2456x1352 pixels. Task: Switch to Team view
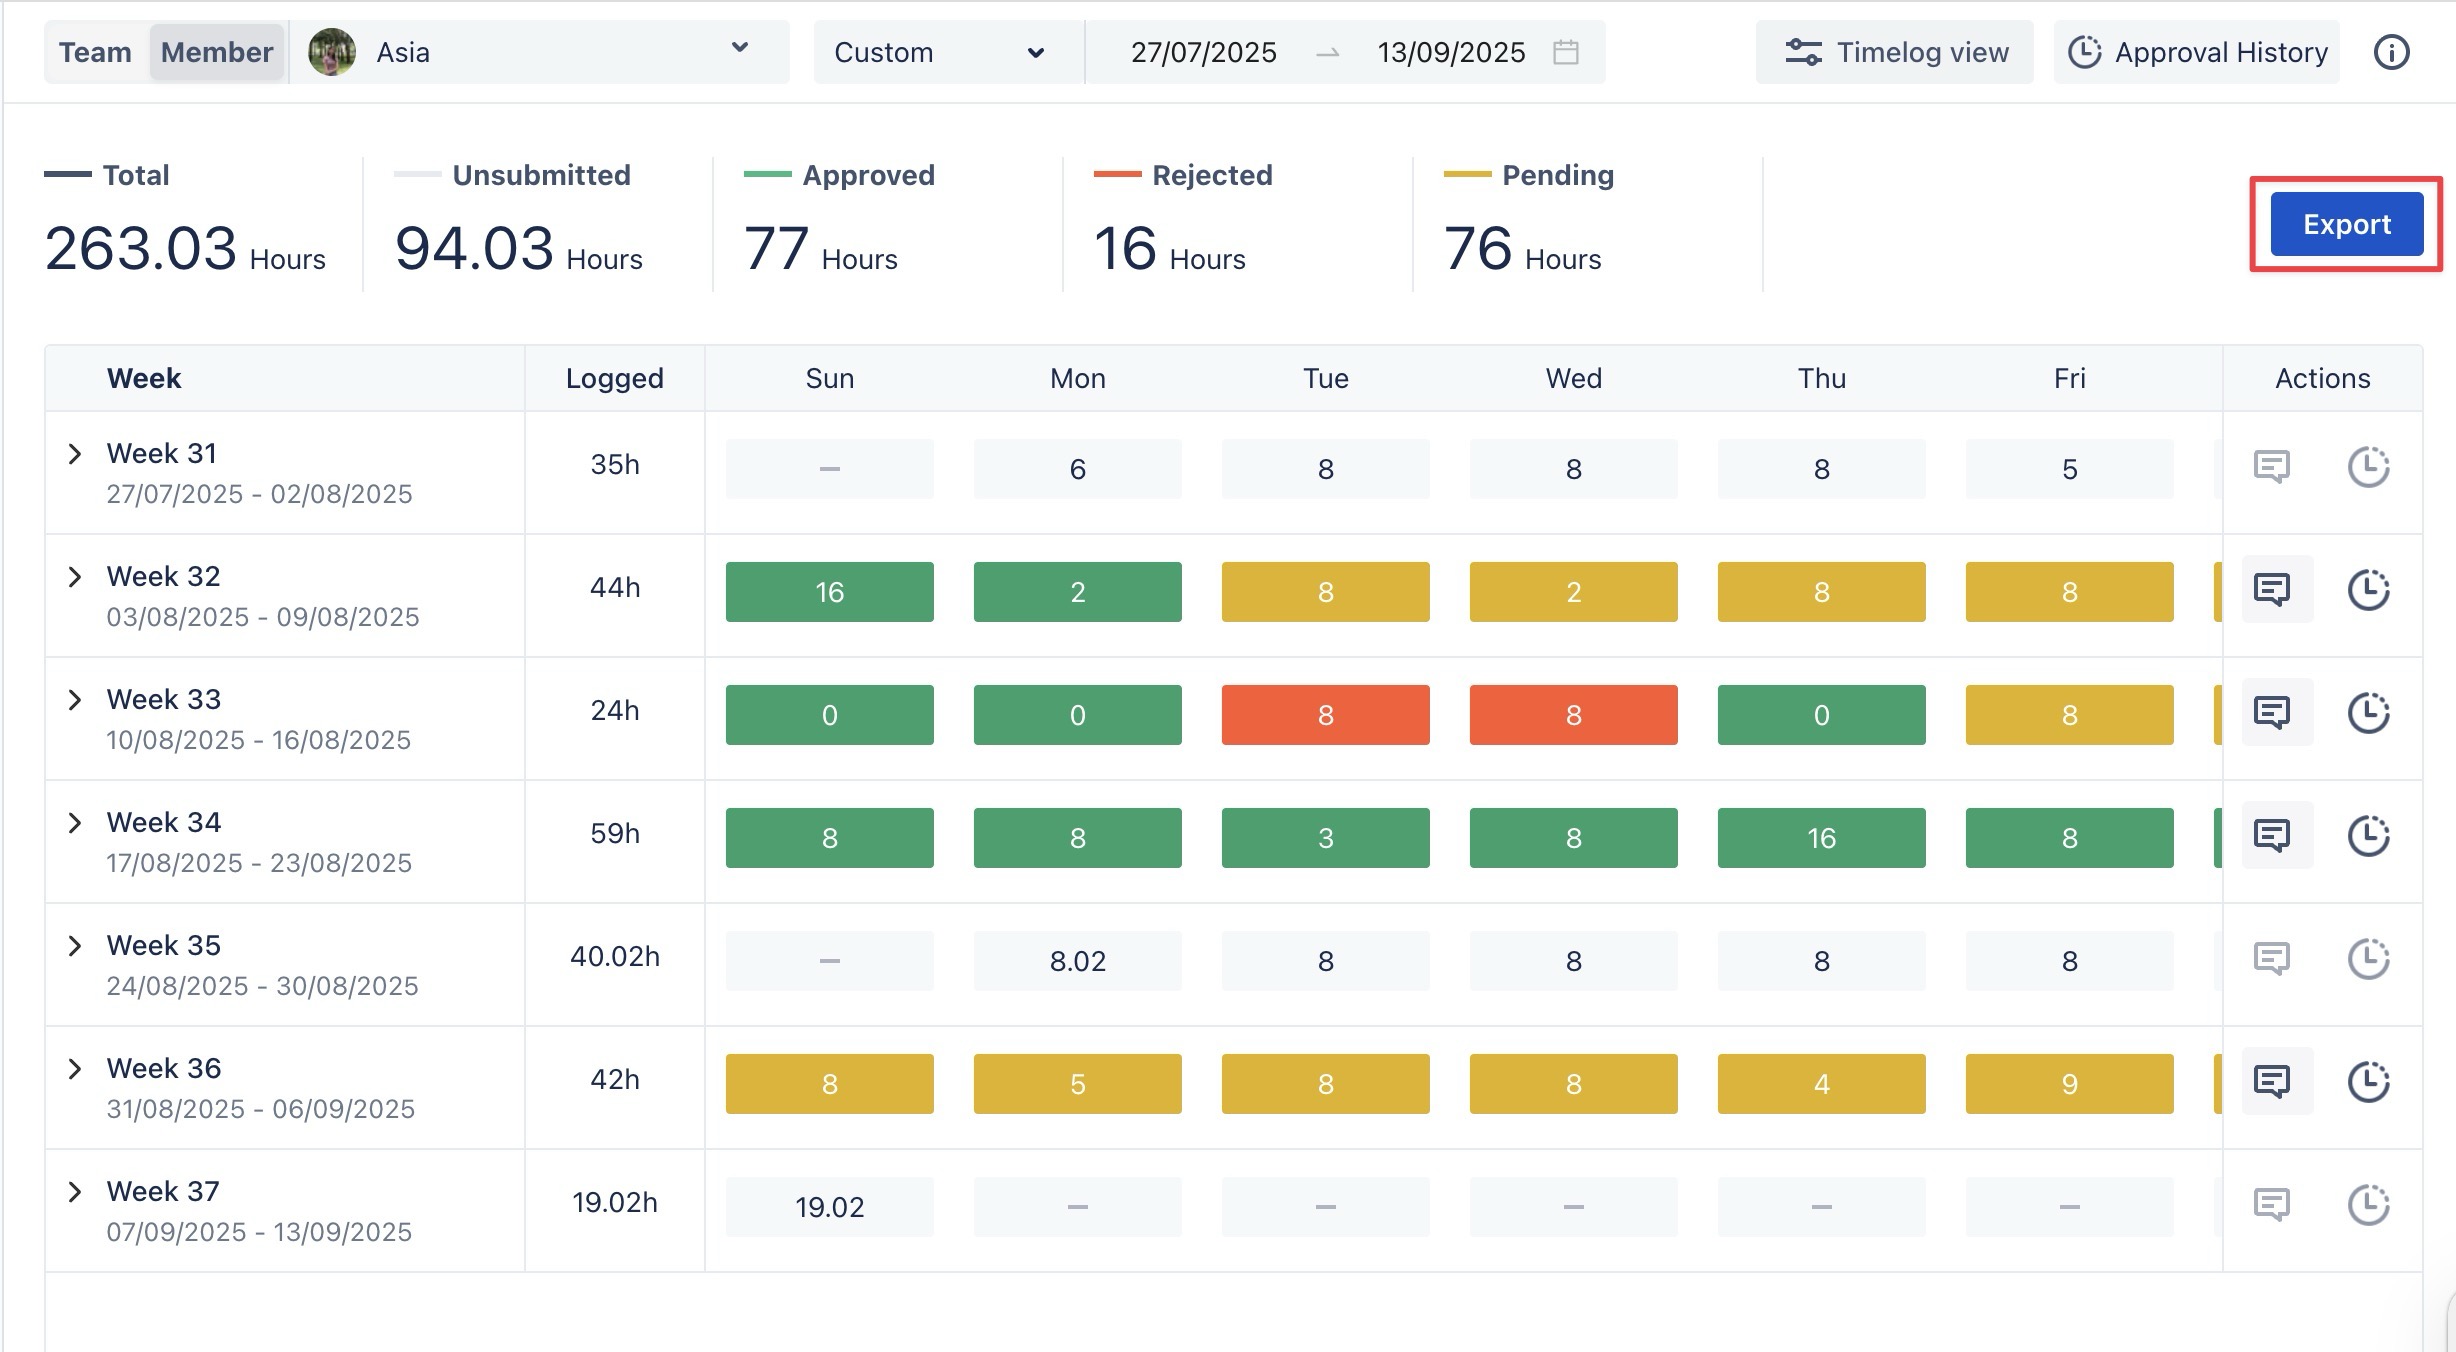pos(95,52)
